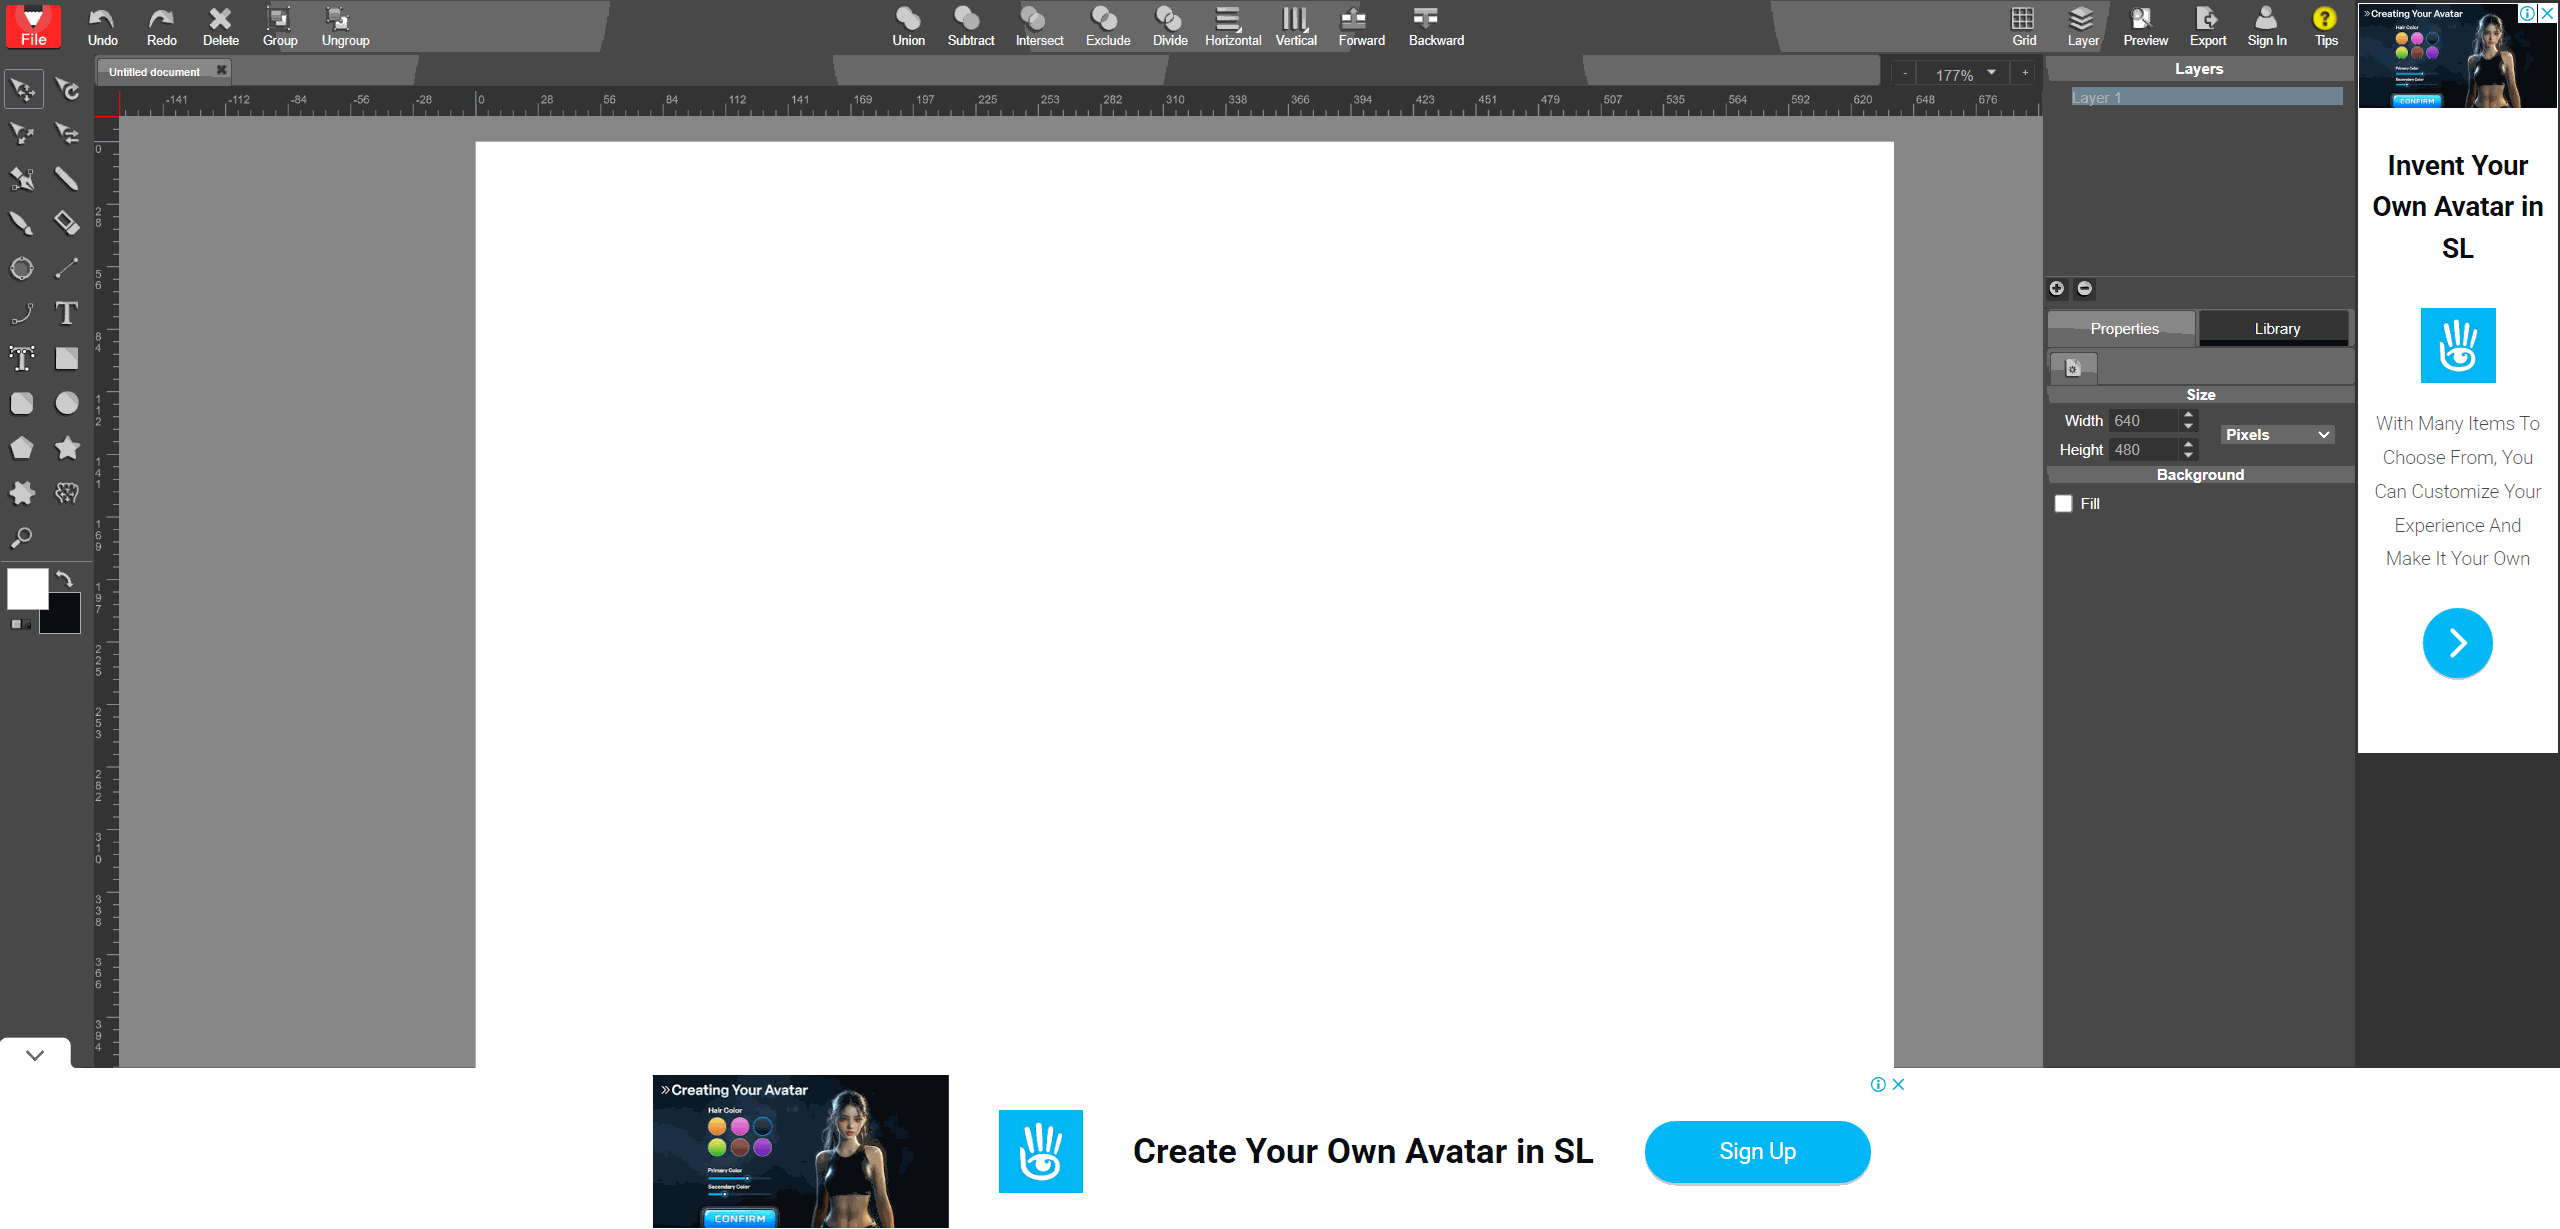This screenshot has width=2560, height=1229.
Task: Swap fill and stroke colors arrow
Action: click(65, 579)
